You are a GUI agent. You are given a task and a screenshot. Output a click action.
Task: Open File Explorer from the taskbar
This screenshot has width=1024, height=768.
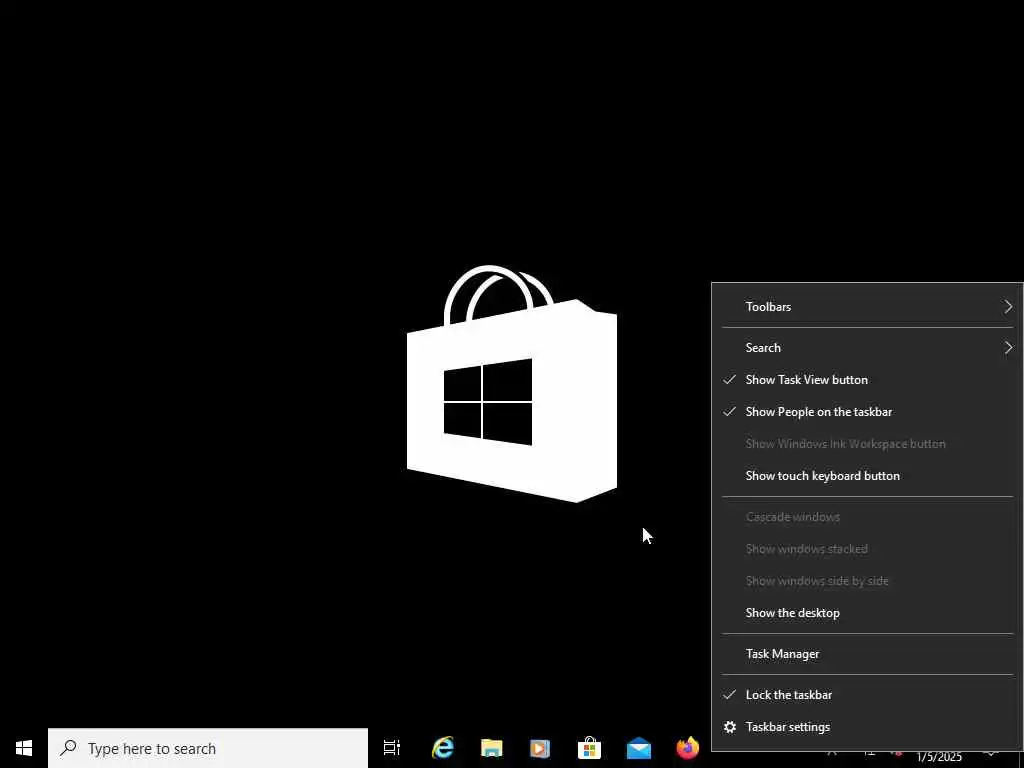click(x=492, y=748)
